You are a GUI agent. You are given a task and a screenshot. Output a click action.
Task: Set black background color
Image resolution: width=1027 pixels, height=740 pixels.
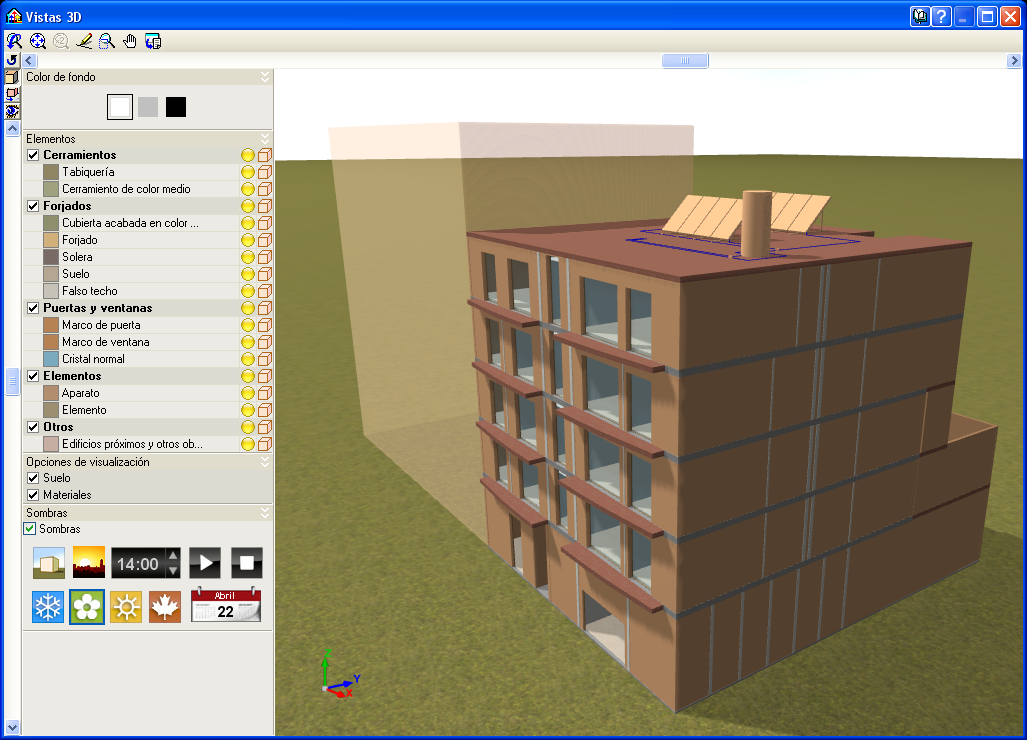176,107
